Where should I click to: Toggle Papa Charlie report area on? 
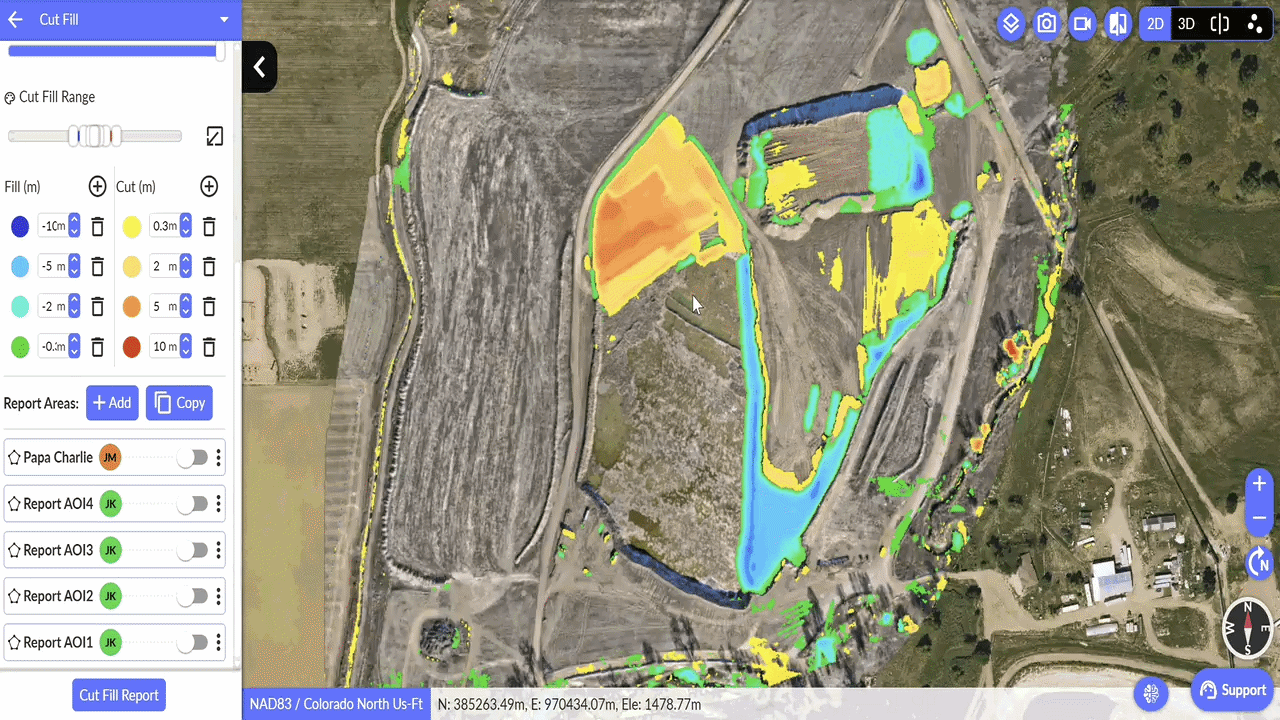click(x=192, y=458)
